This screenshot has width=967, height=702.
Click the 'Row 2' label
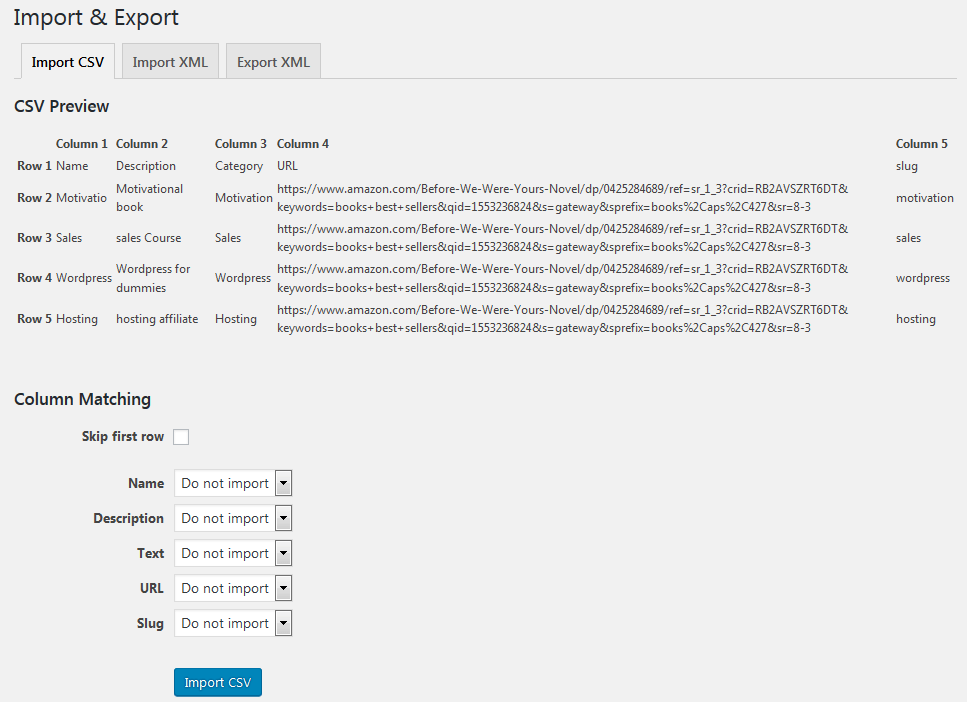point(35,197)
